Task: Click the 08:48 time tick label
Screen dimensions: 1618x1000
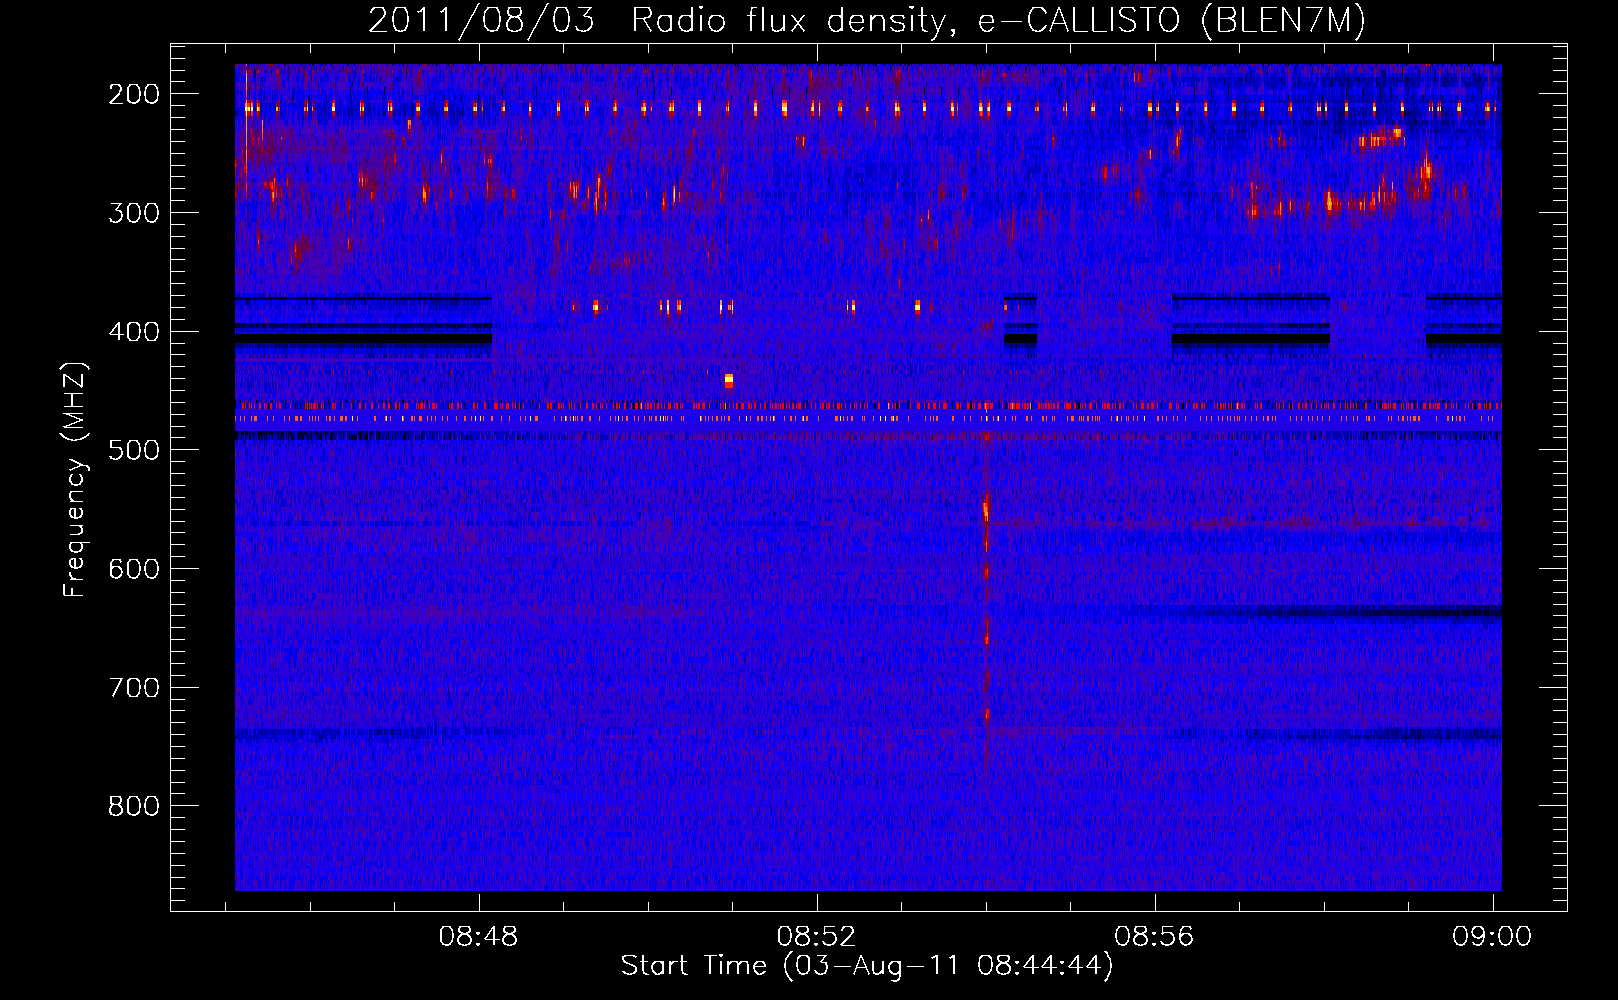Action: pos(478,937)
